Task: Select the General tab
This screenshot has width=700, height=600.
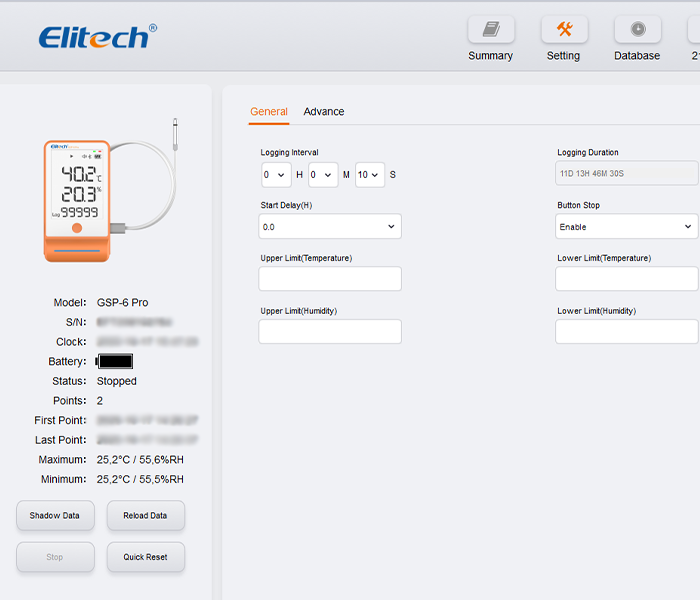Action: coord(269,112)
